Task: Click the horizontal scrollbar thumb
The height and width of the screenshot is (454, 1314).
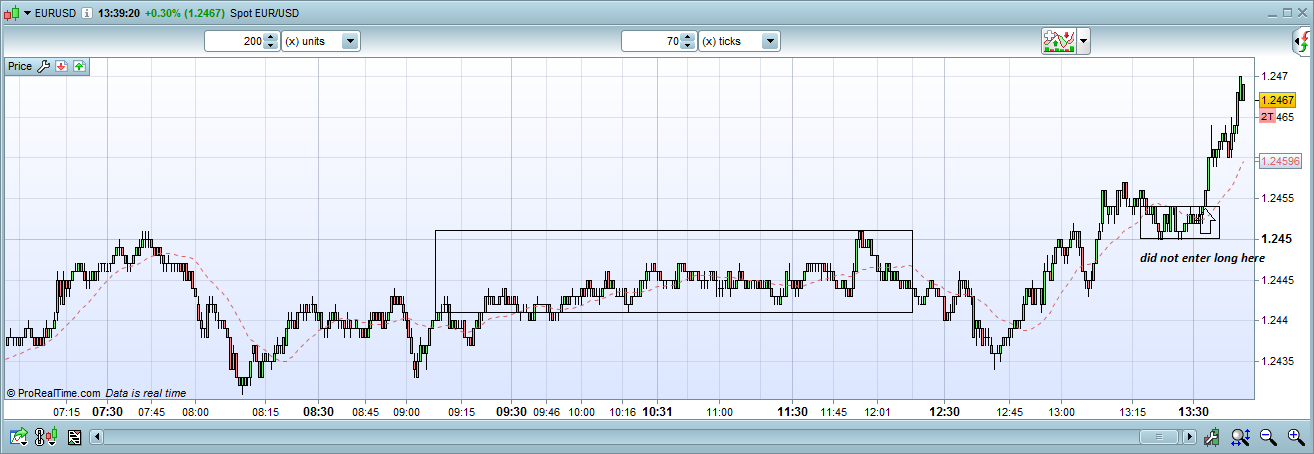Action: (1160, 437)
